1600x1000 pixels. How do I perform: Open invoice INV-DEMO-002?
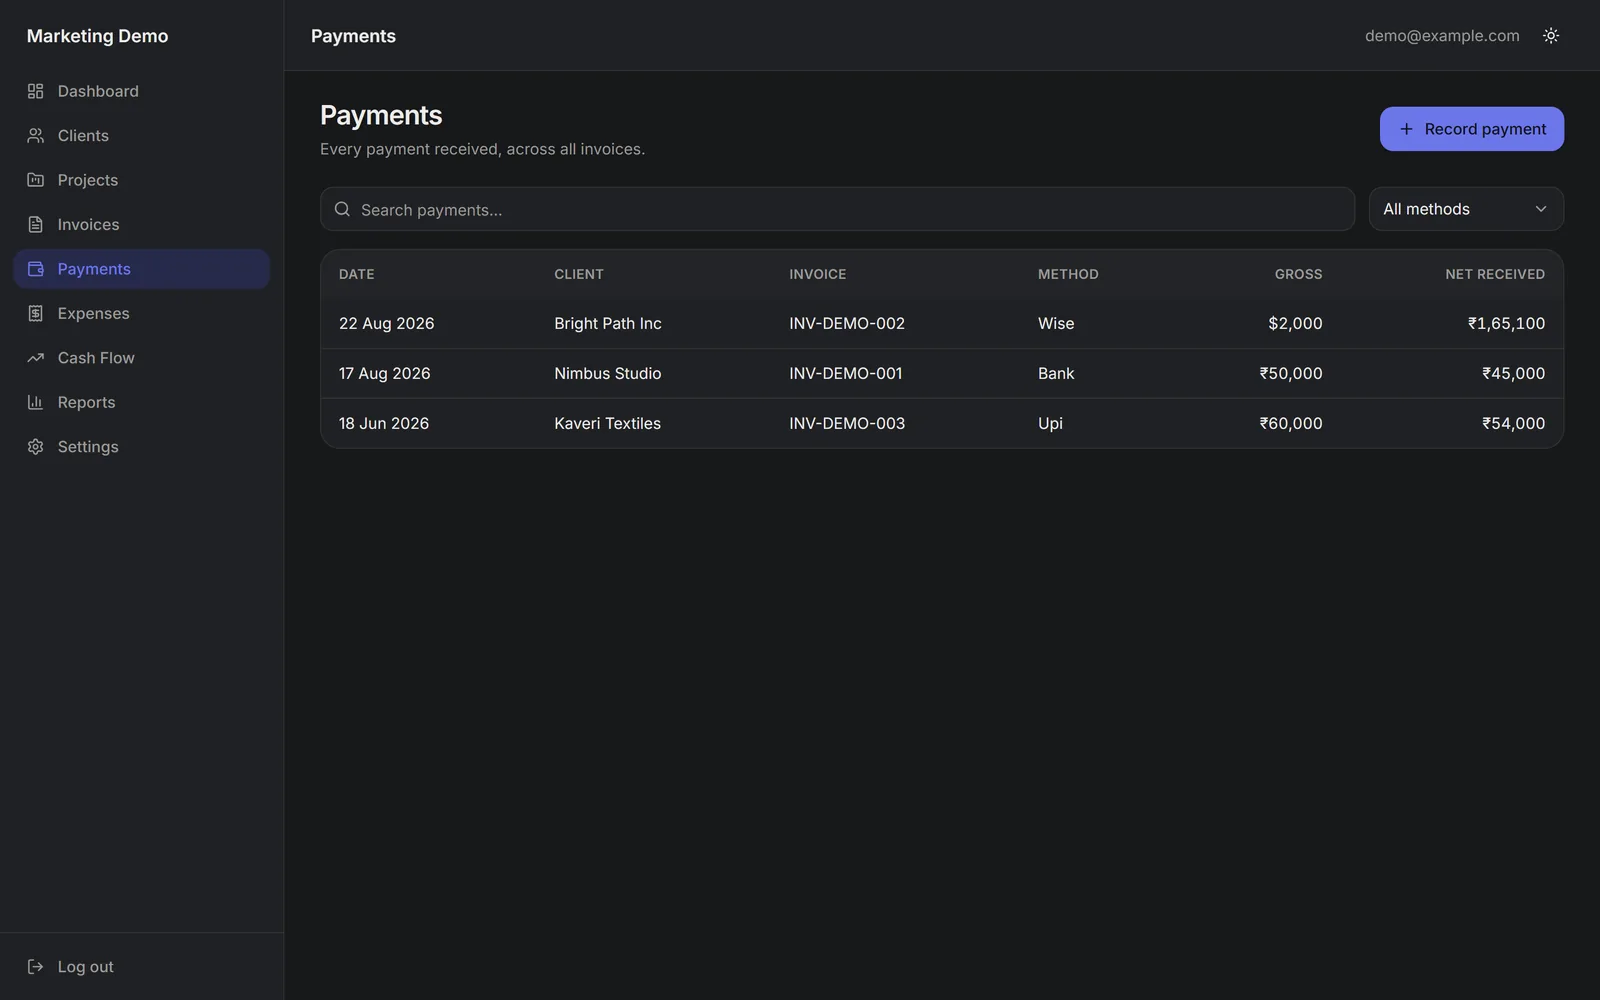click(847, 323)
